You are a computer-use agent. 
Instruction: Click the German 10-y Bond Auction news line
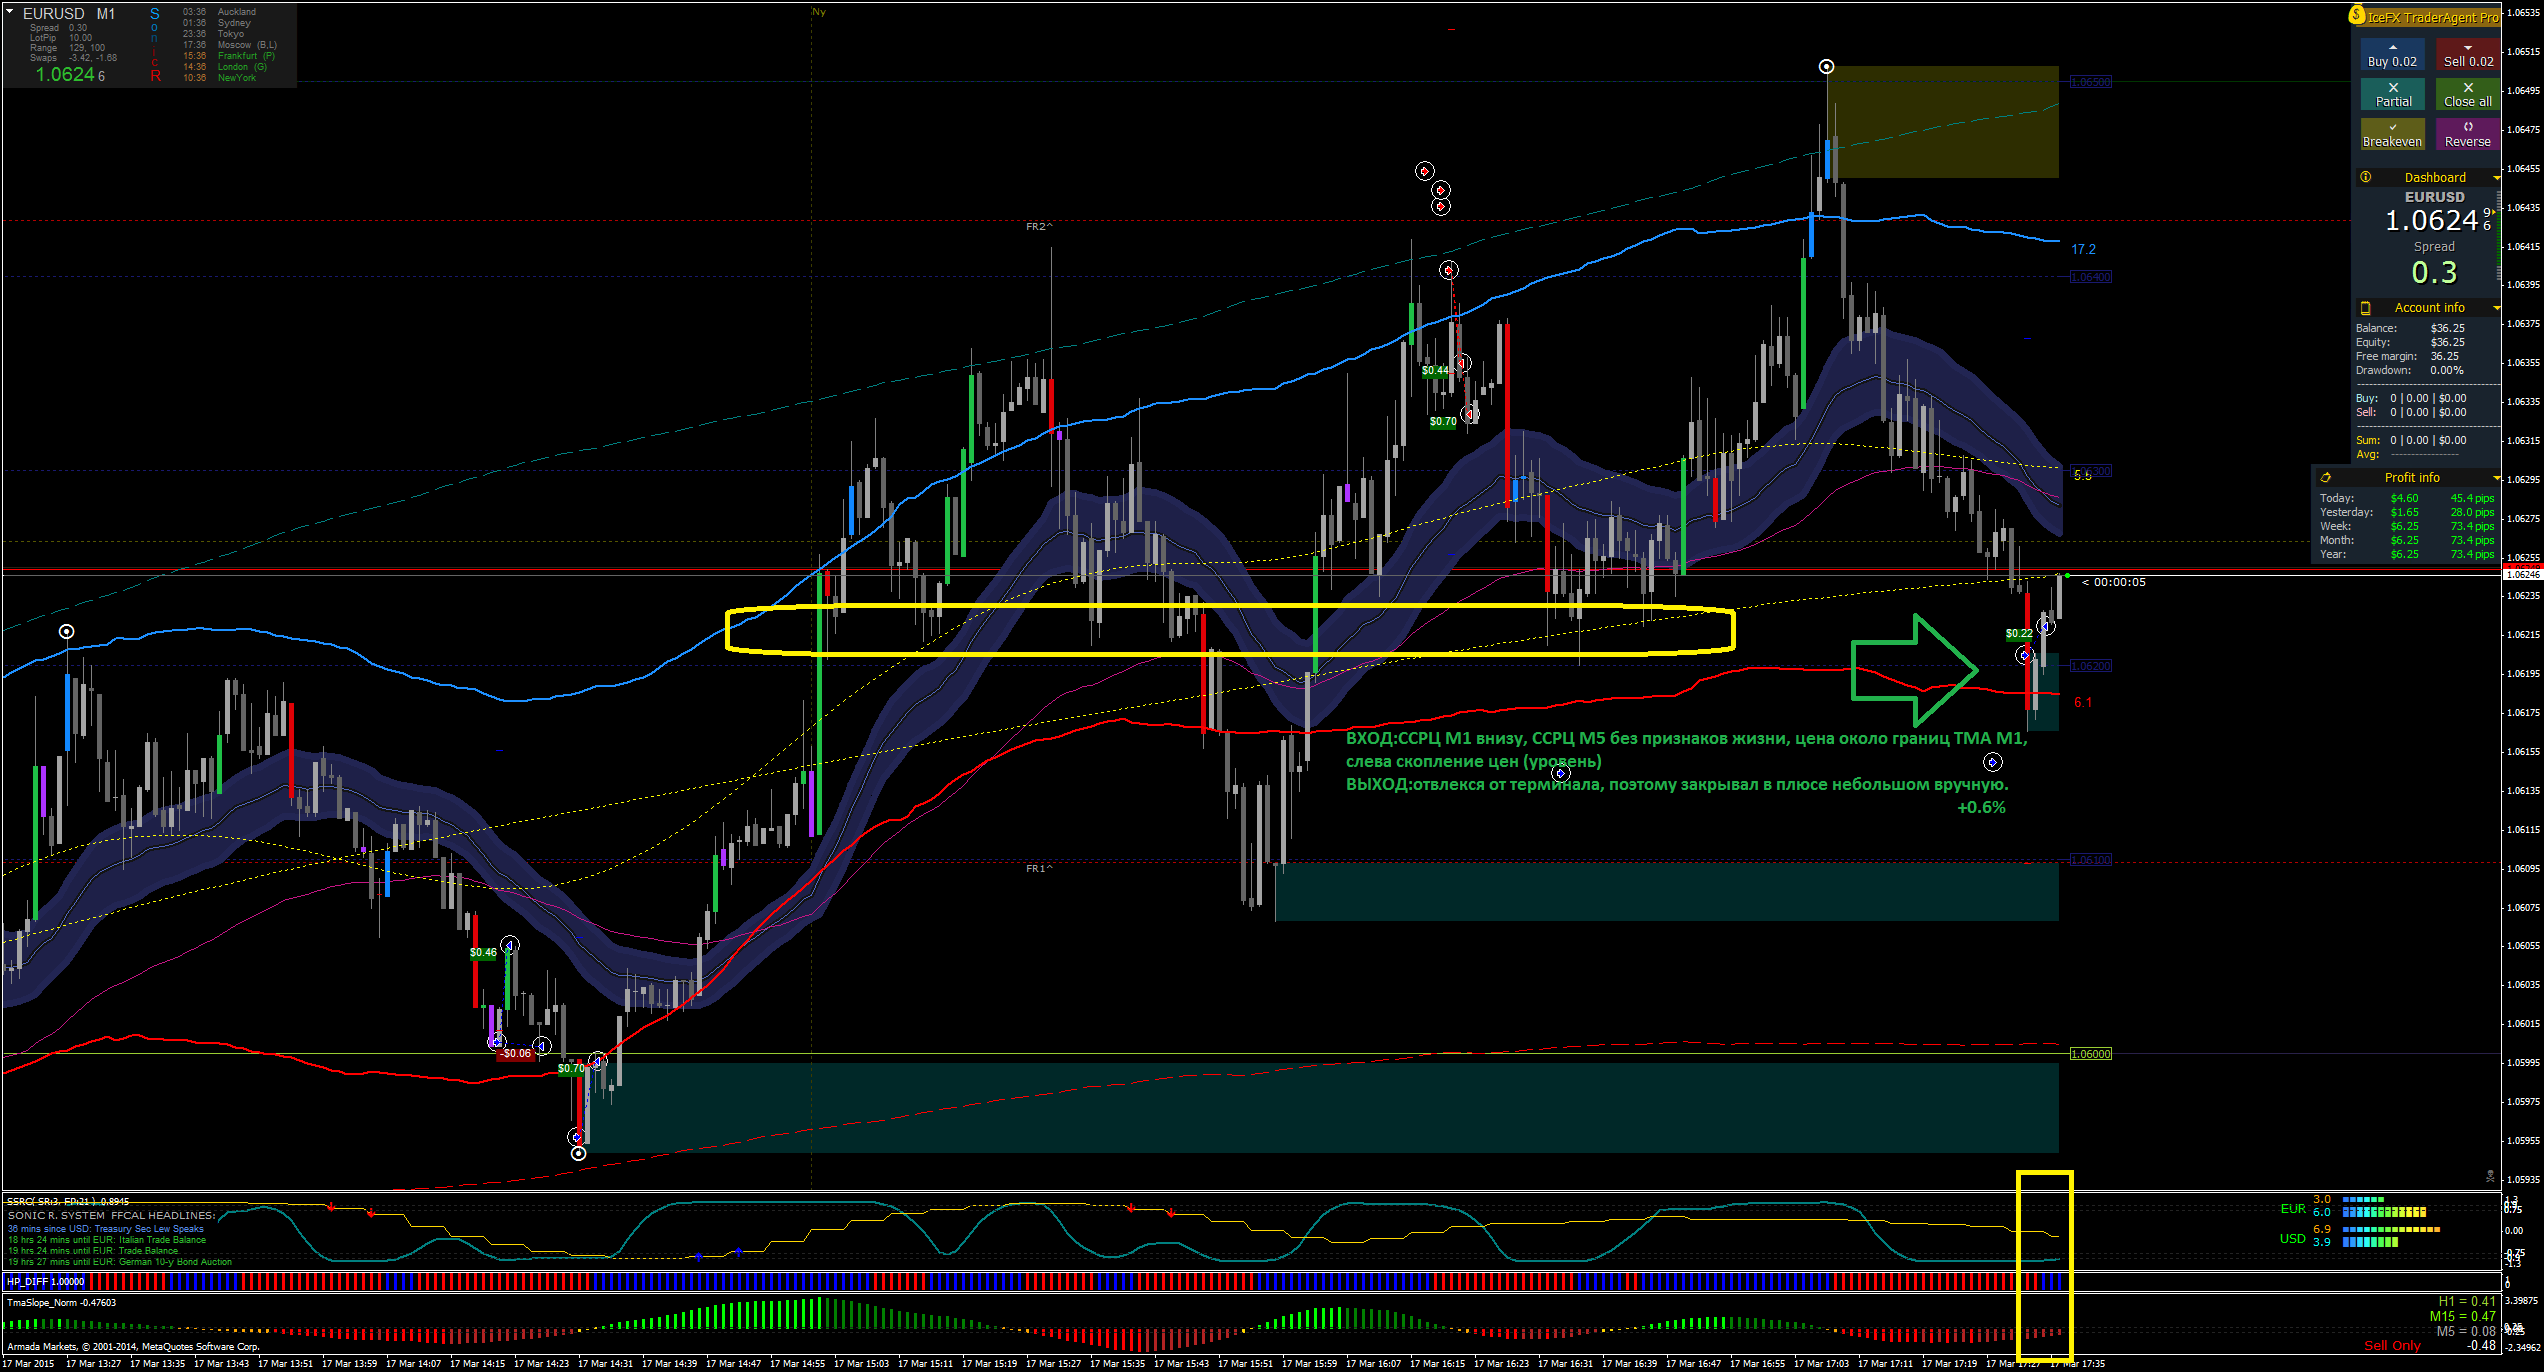(x=120, y=1262)
